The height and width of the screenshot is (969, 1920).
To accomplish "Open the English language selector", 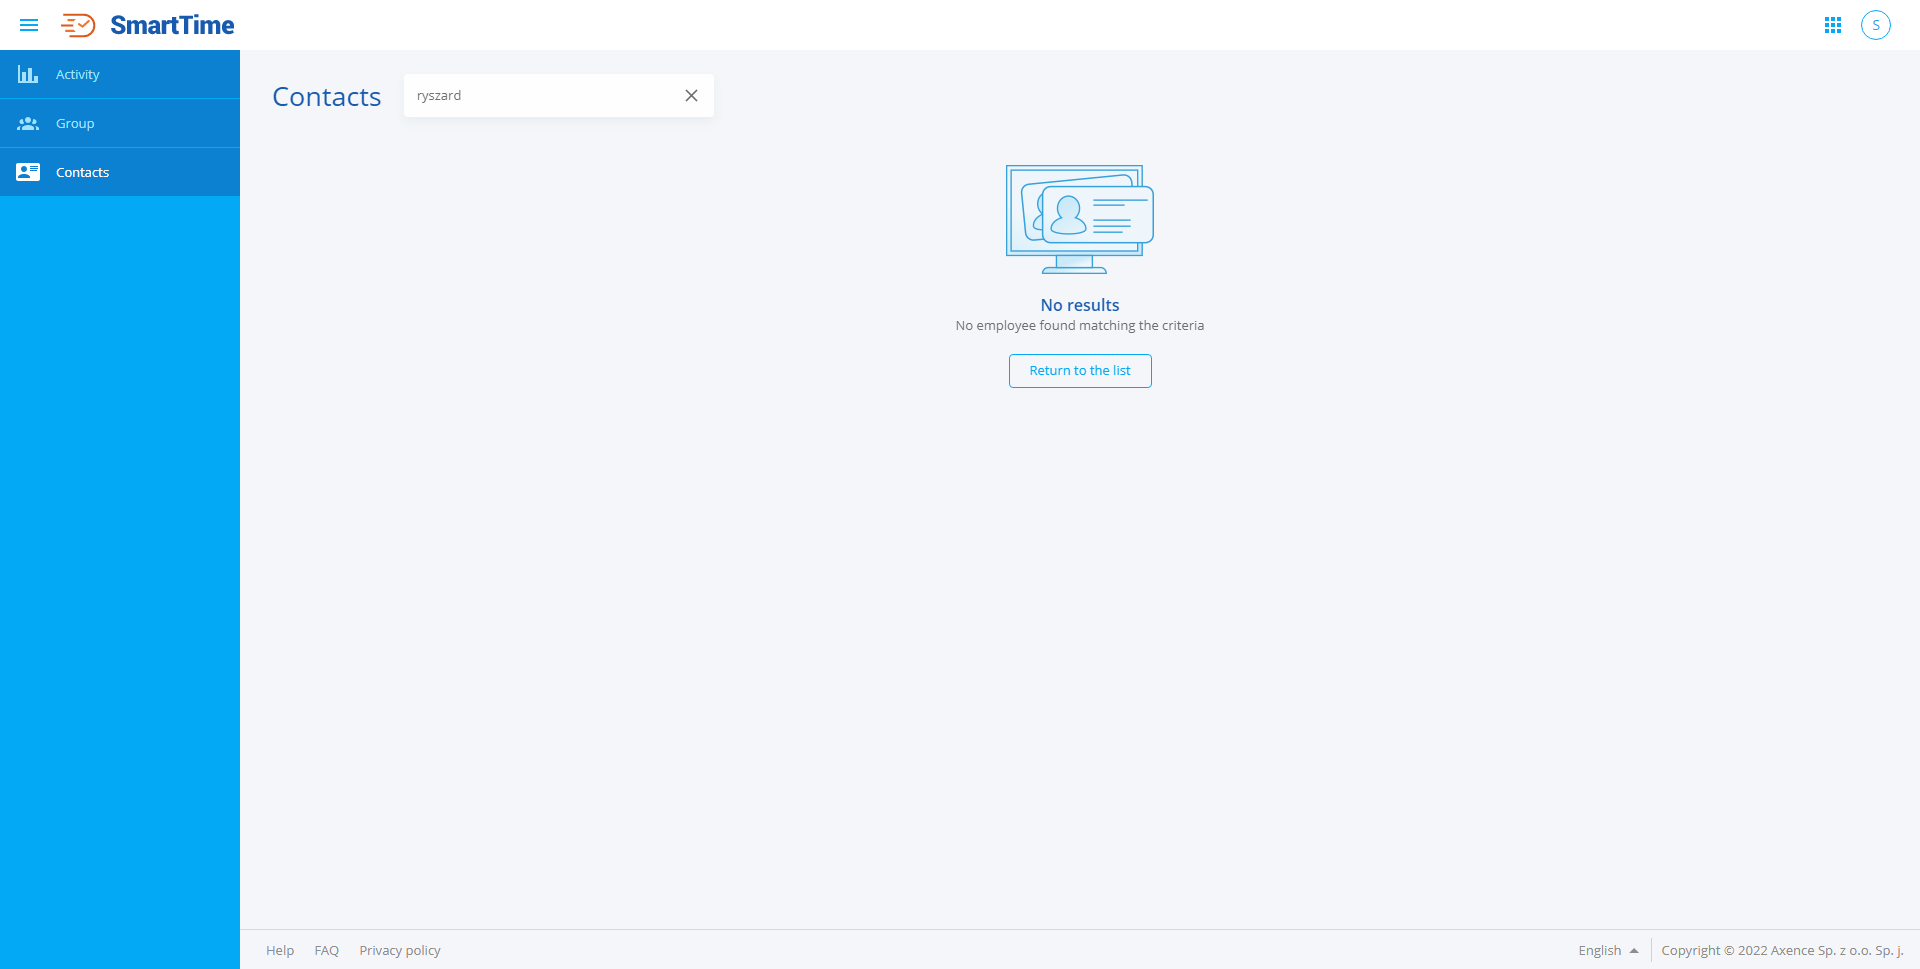I will click(1599, 951).
